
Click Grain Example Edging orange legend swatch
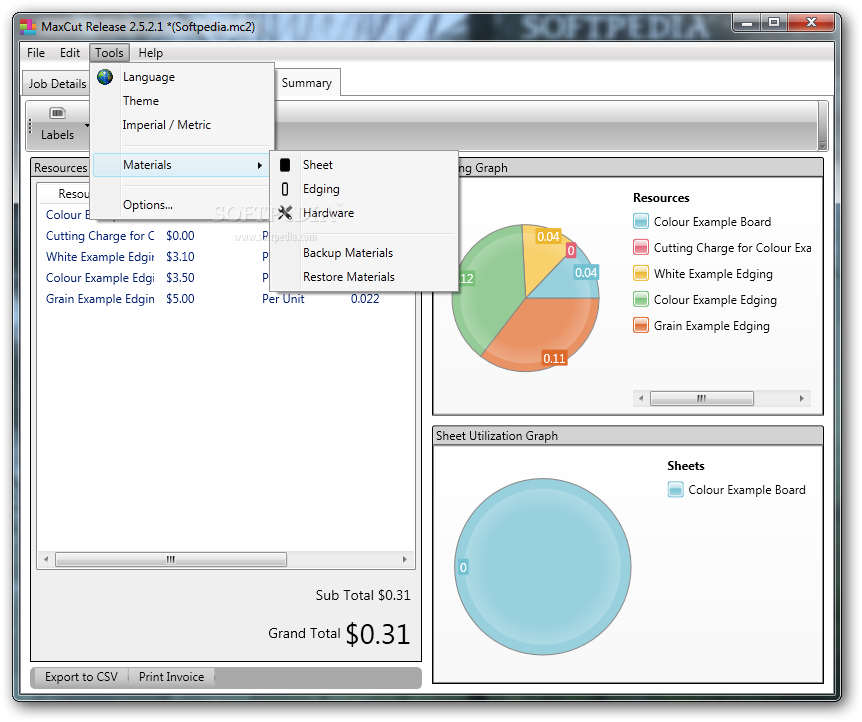[x=640, y=326]
